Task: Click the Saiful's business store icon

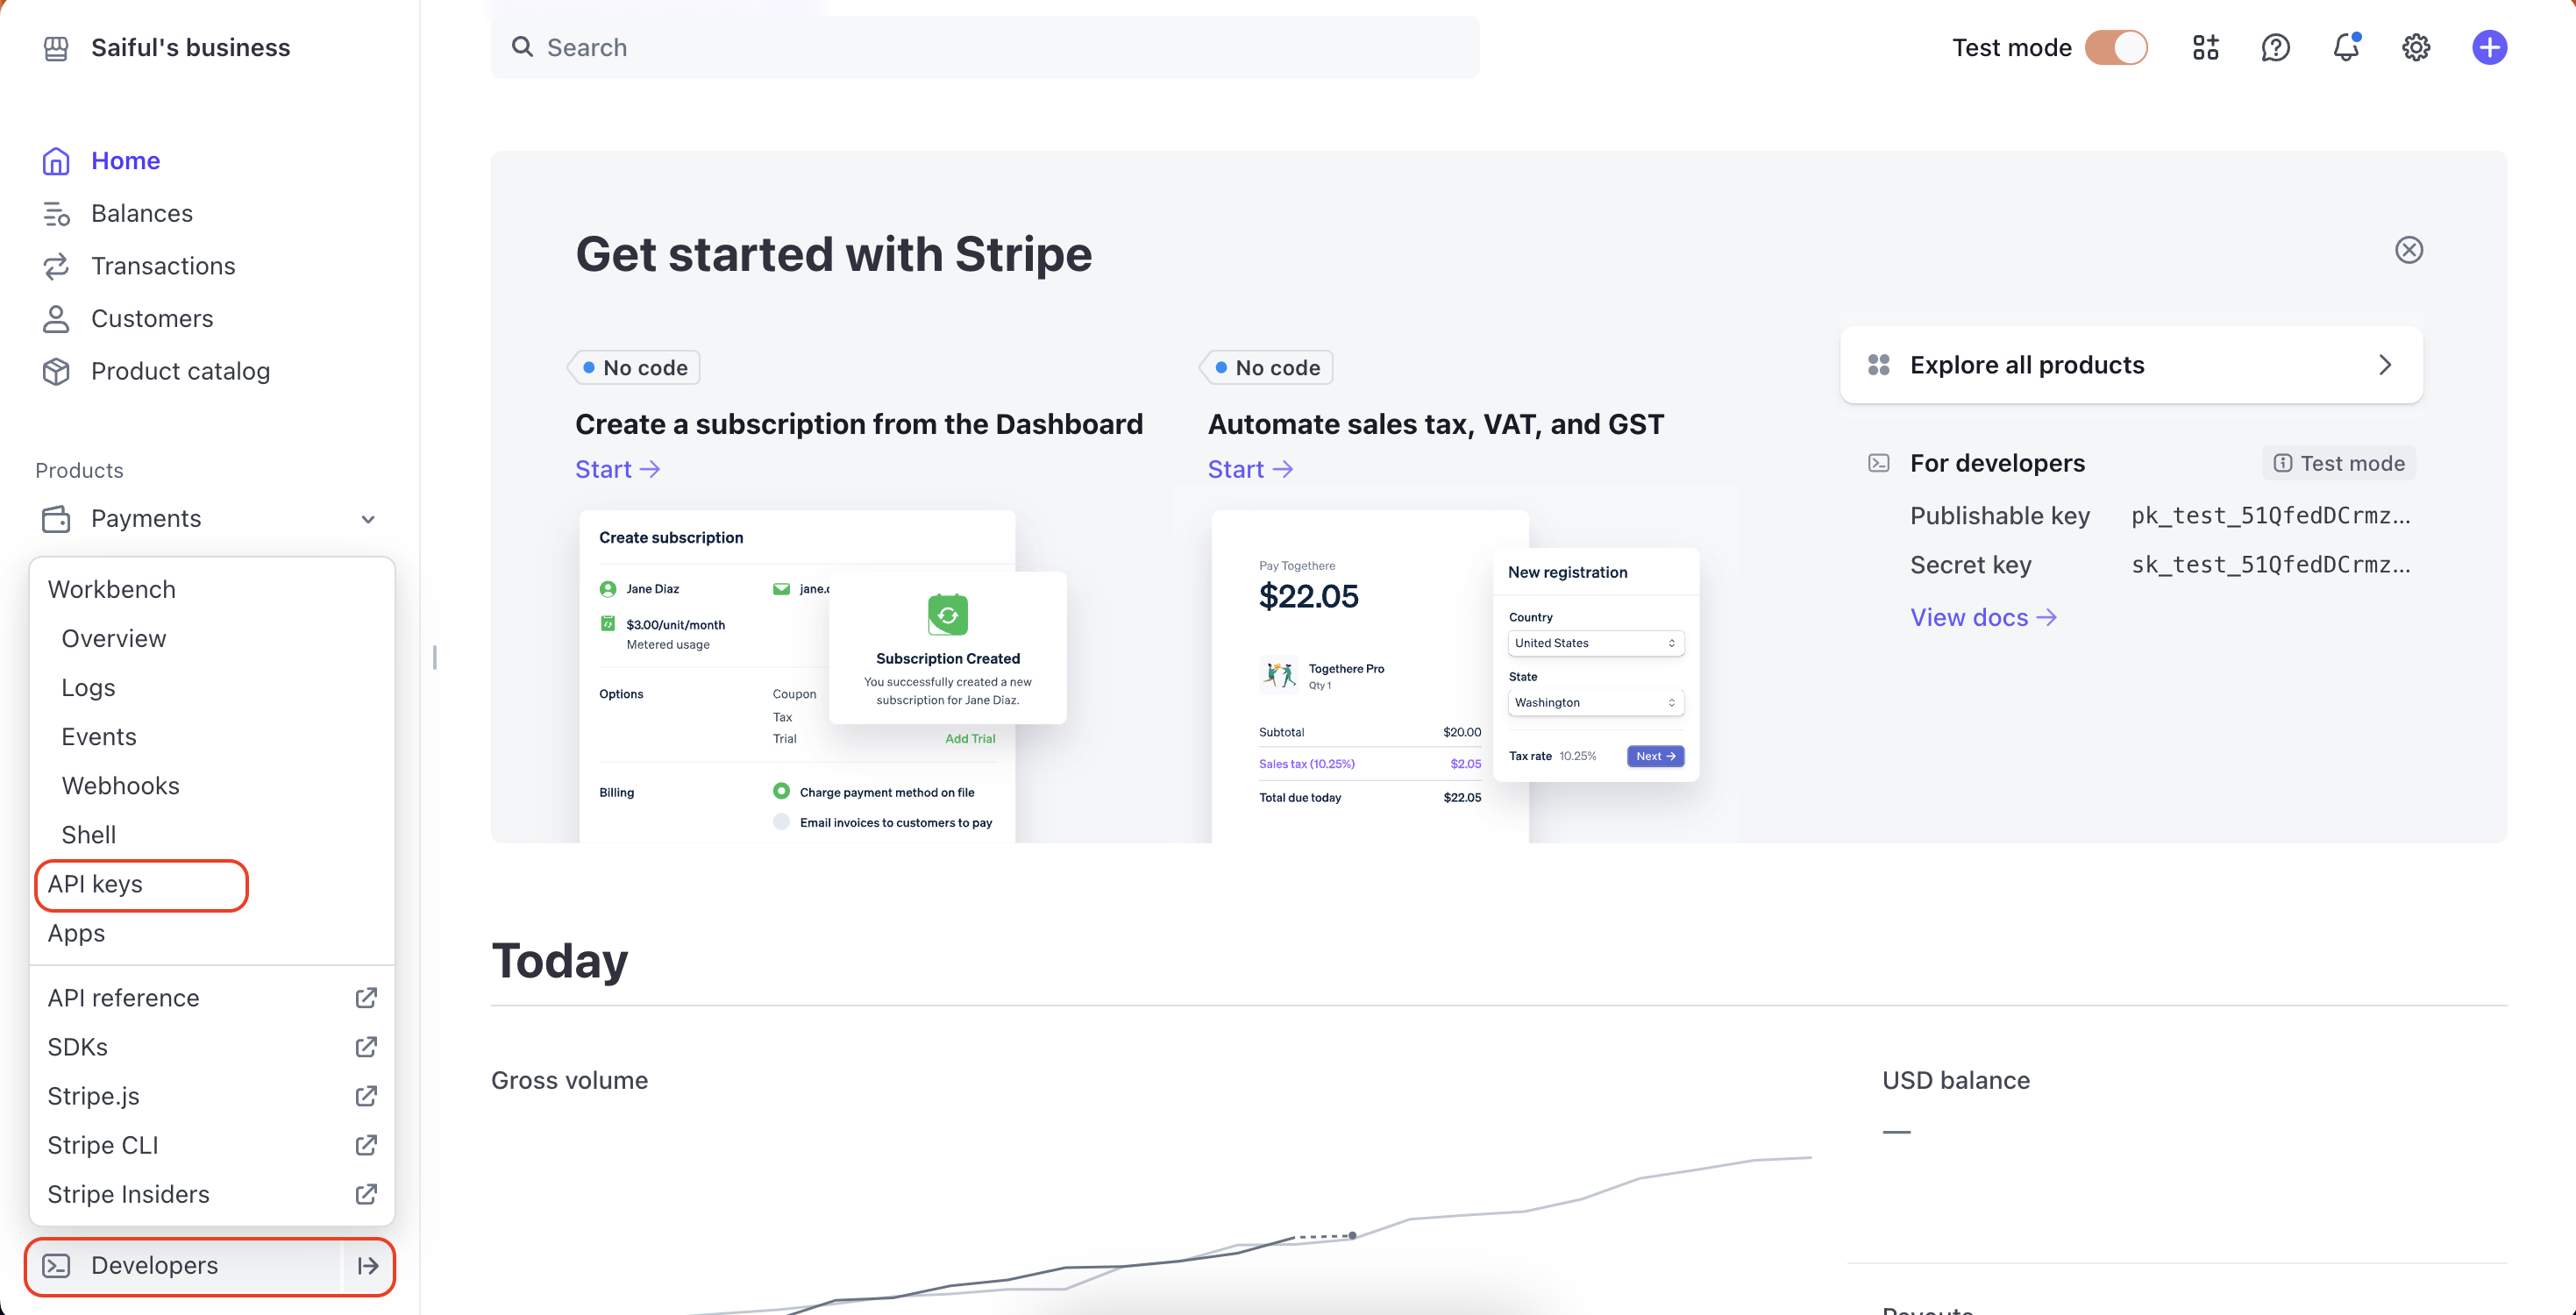Action: click(56, 48)
